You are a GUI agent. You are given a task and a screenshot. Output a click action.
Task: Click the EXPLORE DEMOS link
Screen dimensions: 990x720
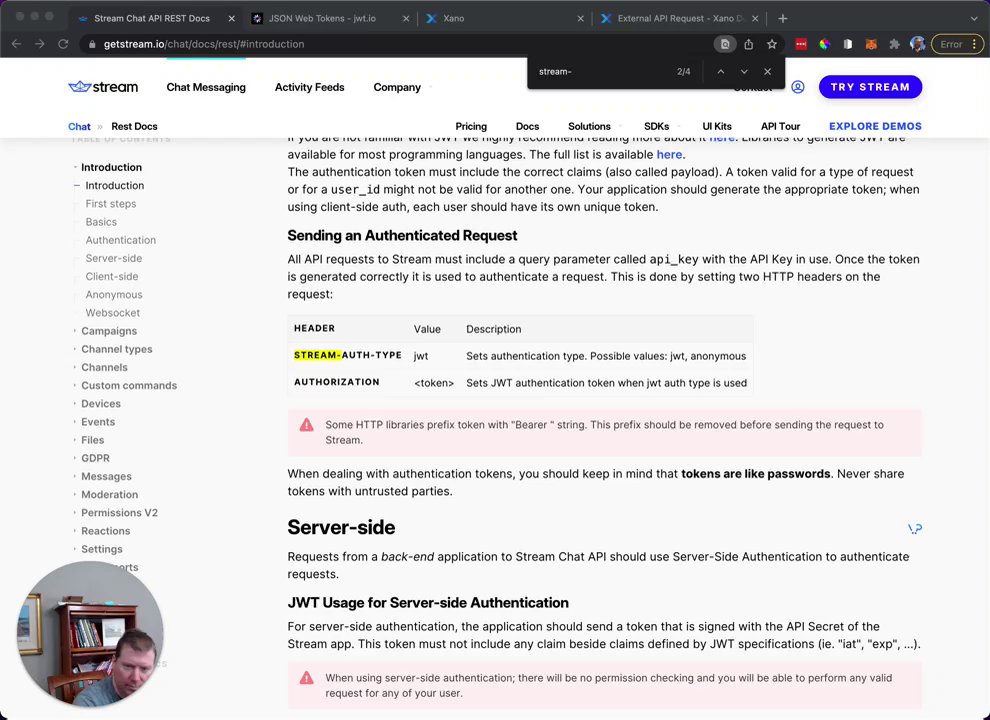[875, 126]
